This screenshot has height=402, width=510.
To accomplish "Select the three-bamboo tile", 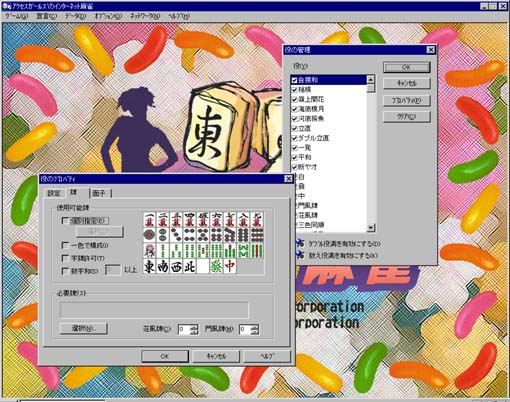I will [x=176, y=251].
